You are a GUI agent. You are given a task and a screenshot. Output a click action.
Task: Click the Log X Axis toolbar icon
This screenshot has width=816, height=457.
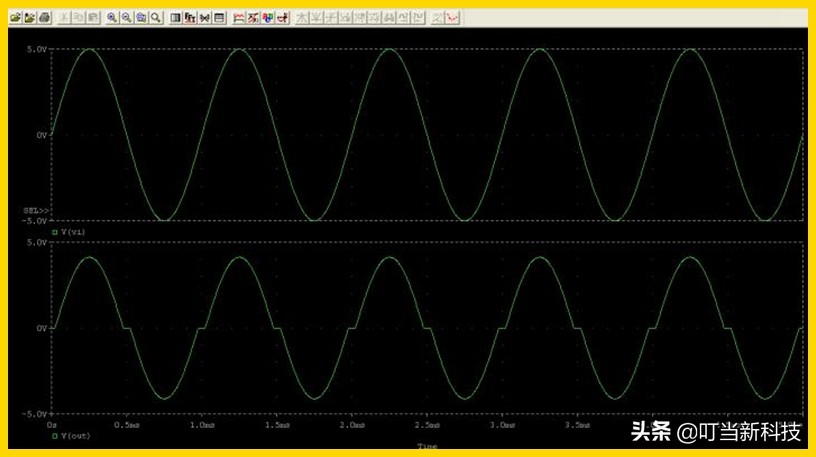(x=176, y=18)
